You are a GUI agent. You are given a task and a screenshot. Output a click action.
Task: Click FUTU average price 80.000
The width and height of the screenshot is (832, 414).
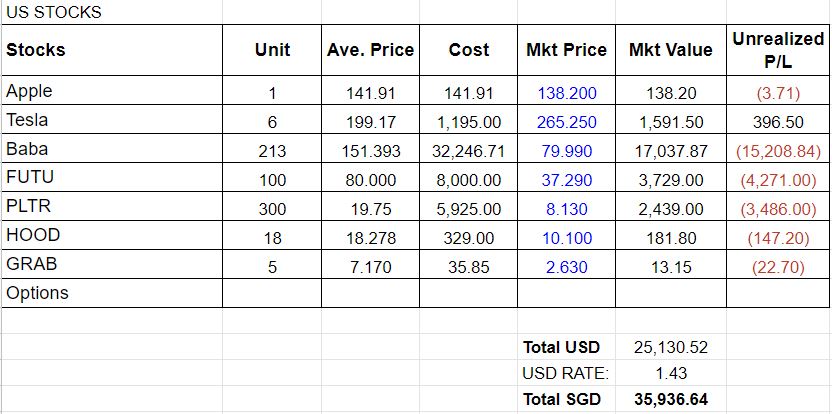tap(370, 180)
